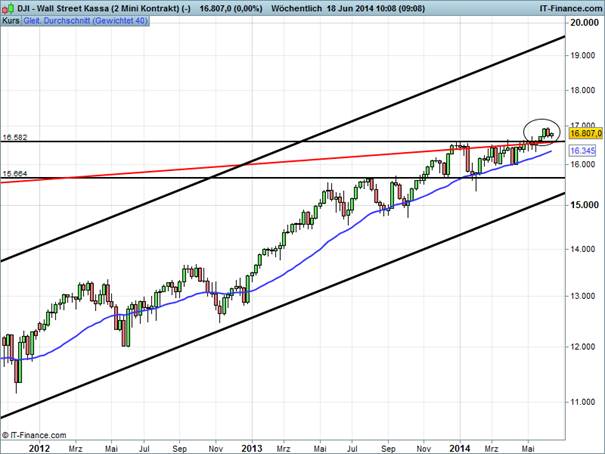Click the 16.582 horizontal line label

[15, 137]
